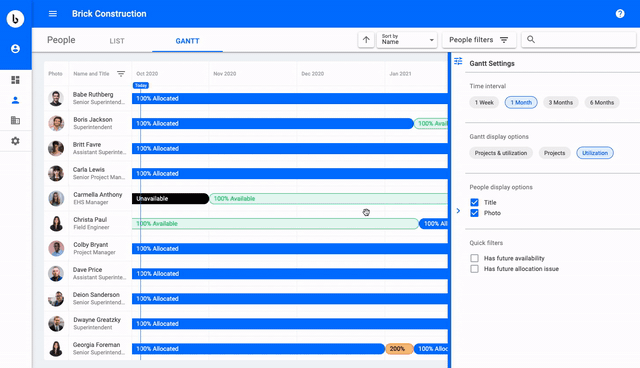Screen dimensions: 640x368
Task: Open Carla Lewis's name
Action: click(89, 169)
